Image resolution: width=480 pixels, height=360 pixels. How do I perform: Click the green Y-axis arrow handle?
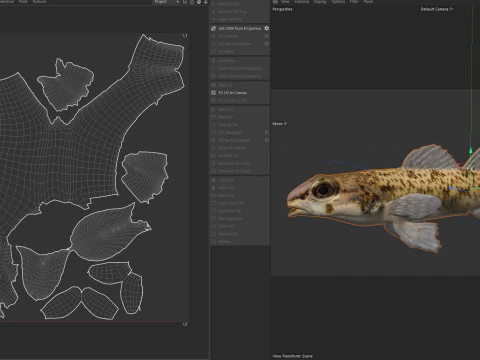tap(471, 151)
